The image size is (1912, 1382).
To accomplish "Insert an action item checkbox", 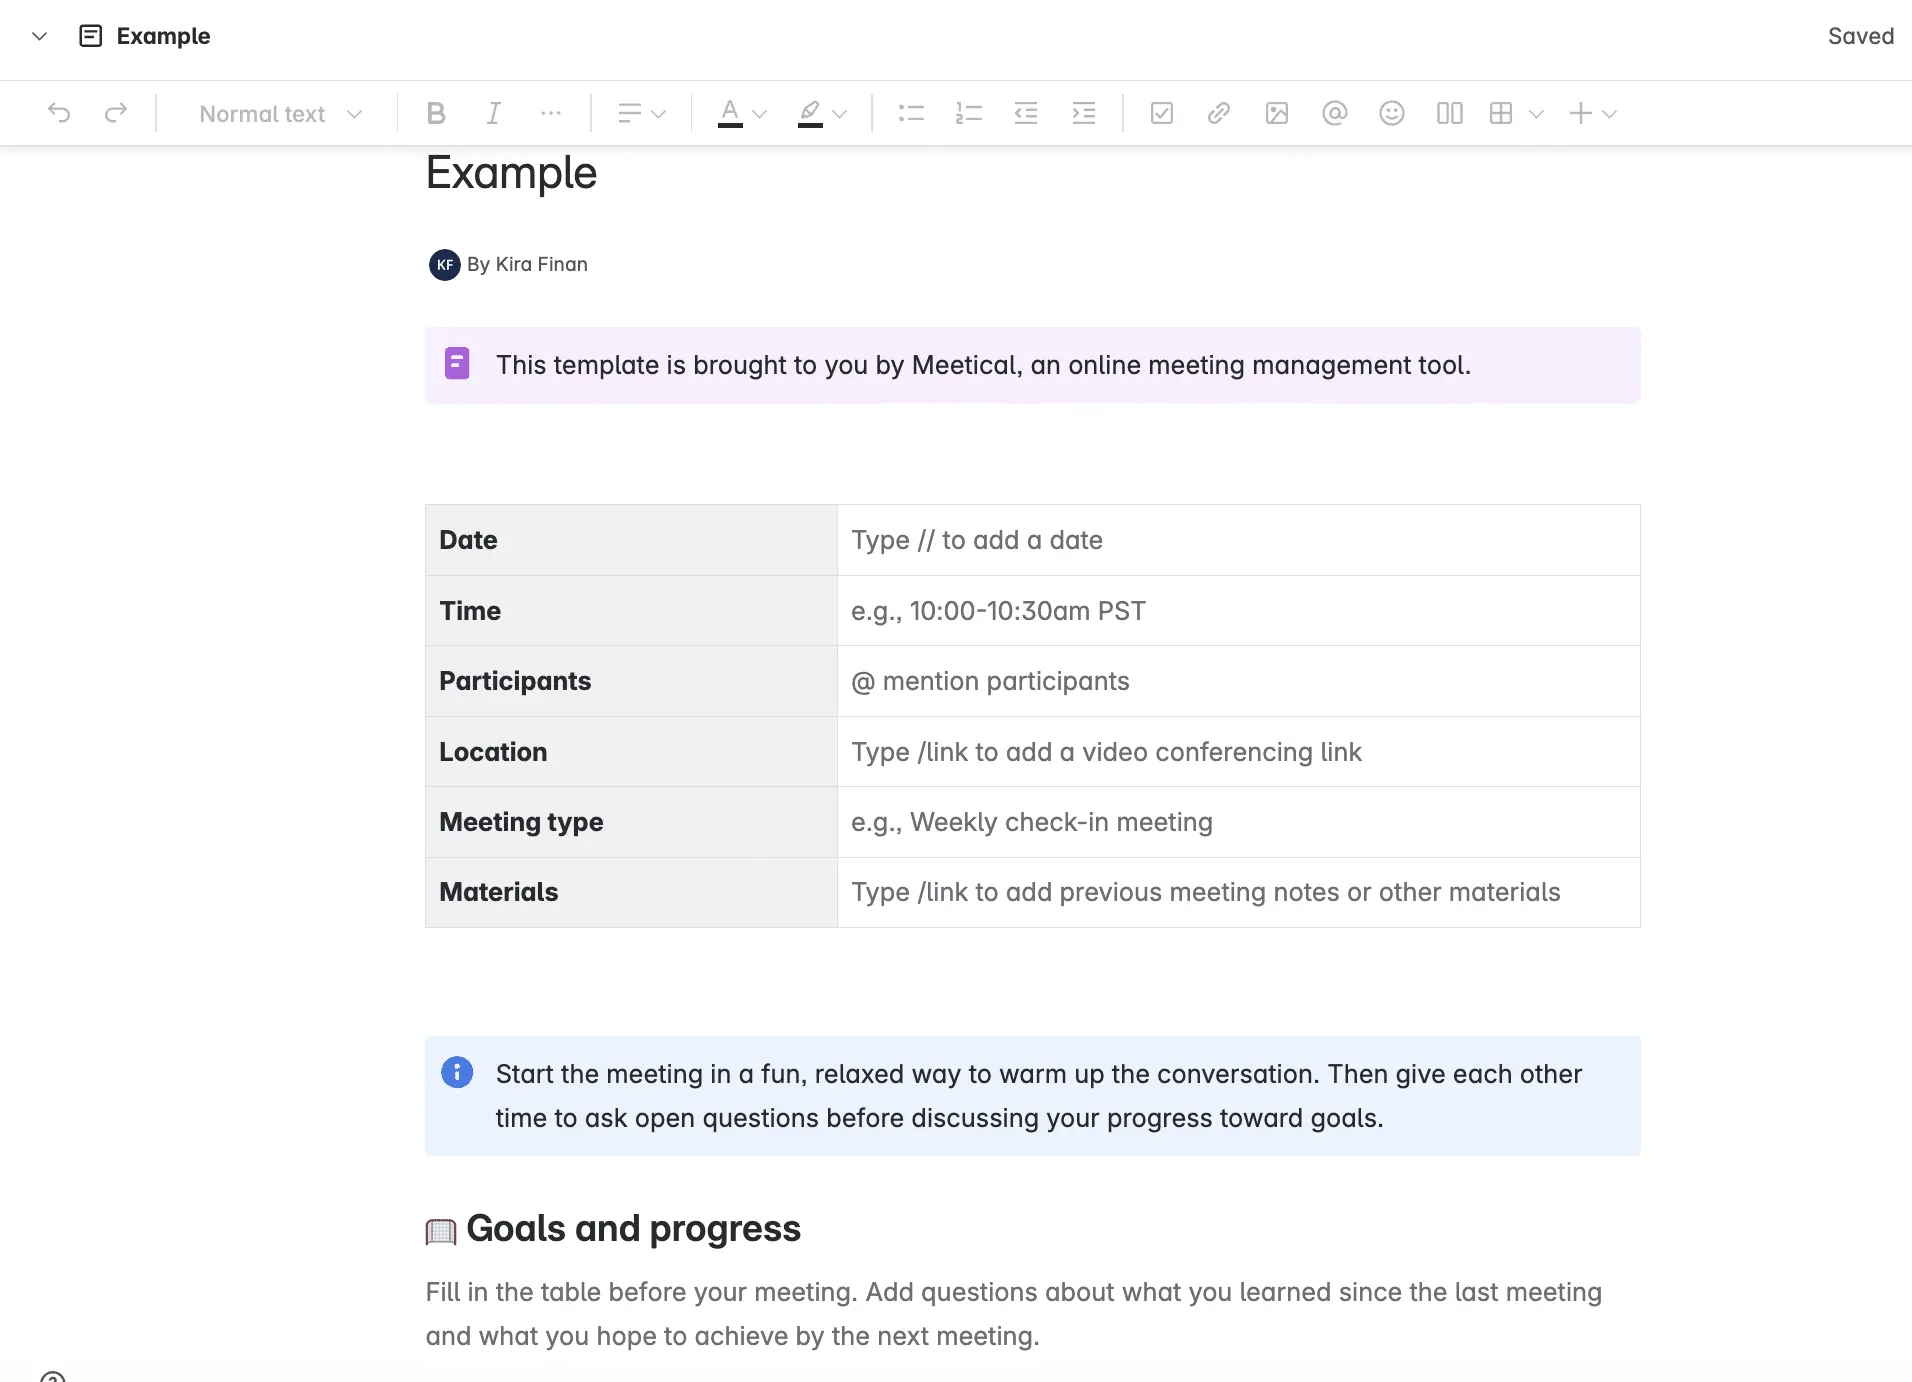I will pos(1161,113).
